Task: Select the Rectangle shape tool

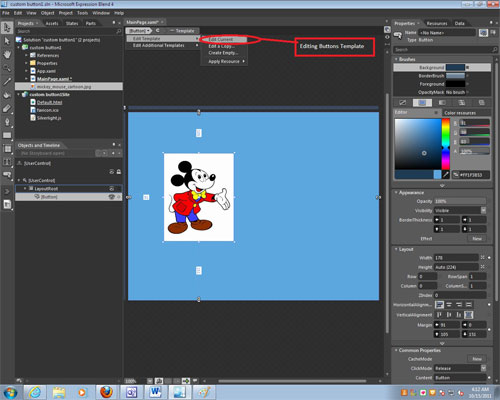Action: click(7, 135)
